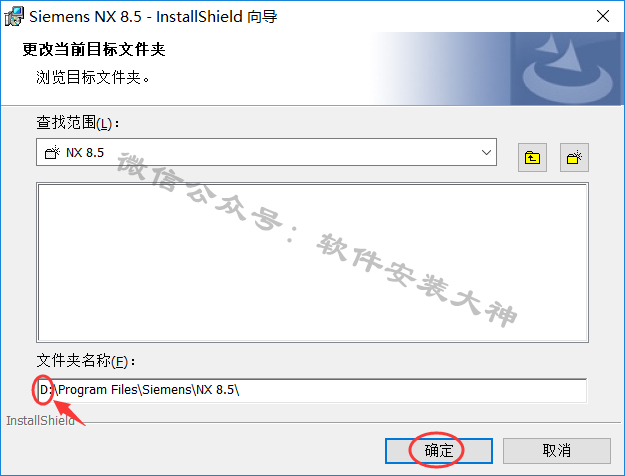Close the InstallShield wizard window
This screenshot has width=625, height=476.
[603, 16]
